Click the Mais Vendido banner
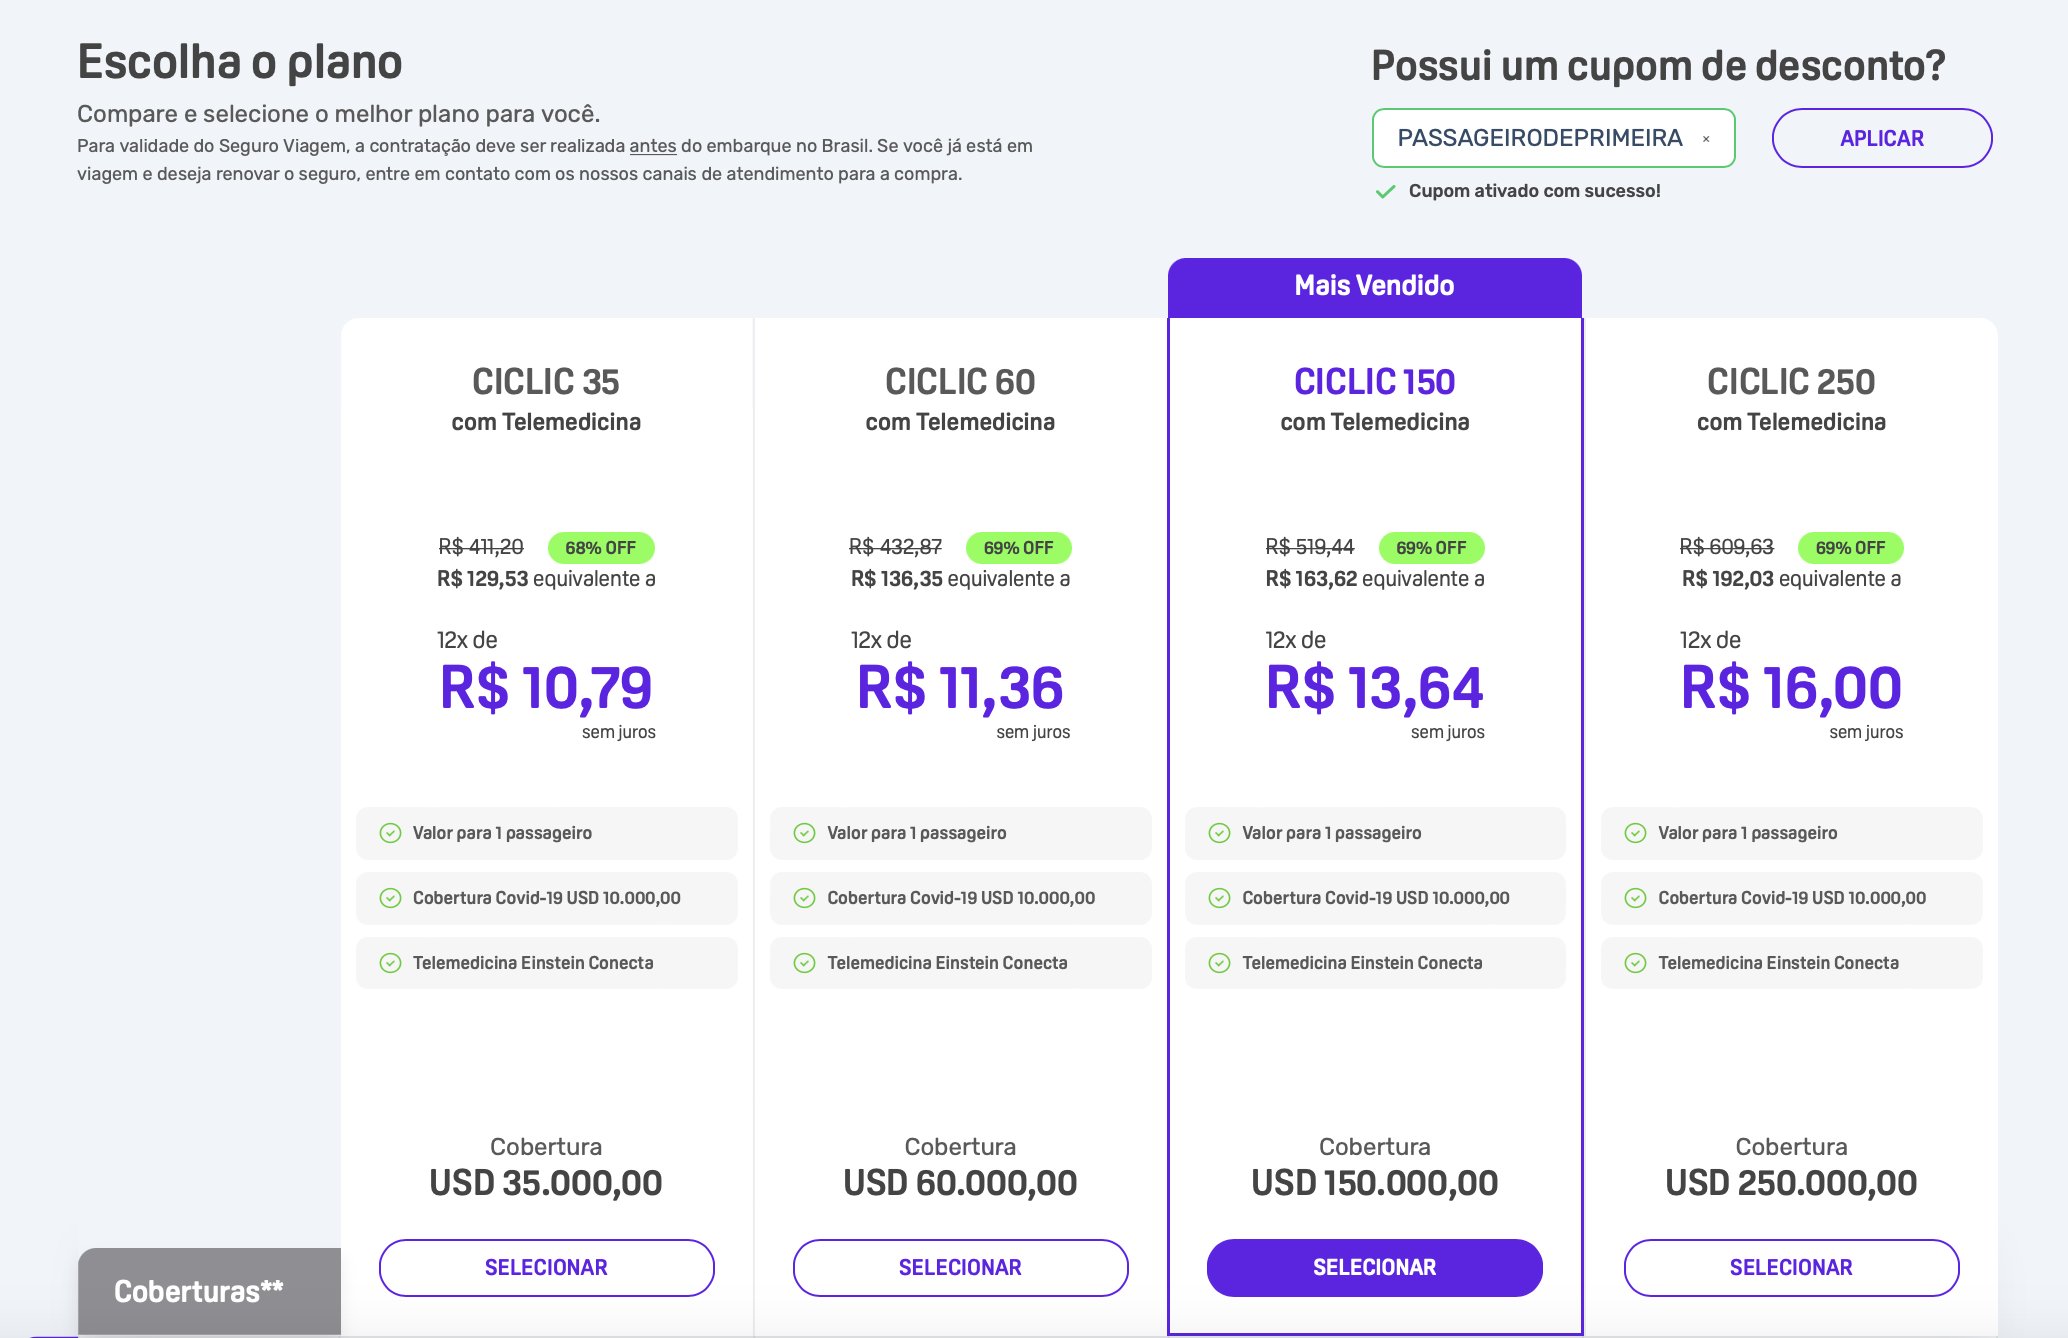 coord(1374,287)
